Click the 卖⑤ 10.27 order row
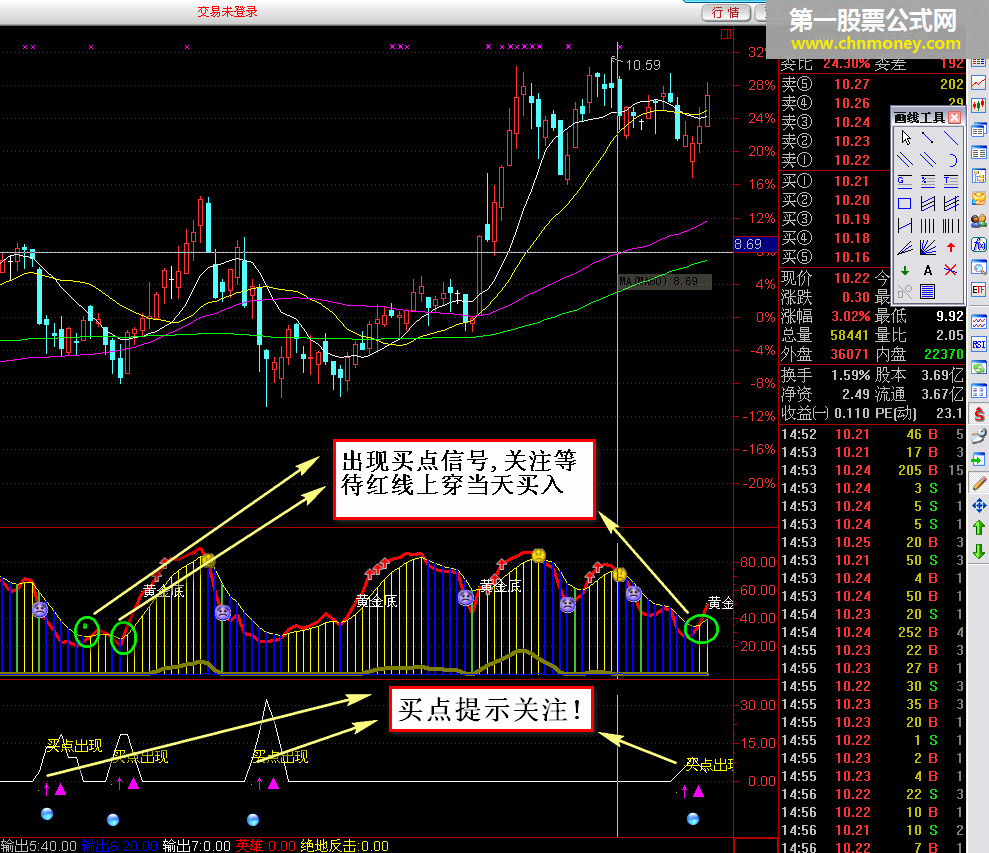This screenshot has width=989, height=853. (x=872, y=84)
